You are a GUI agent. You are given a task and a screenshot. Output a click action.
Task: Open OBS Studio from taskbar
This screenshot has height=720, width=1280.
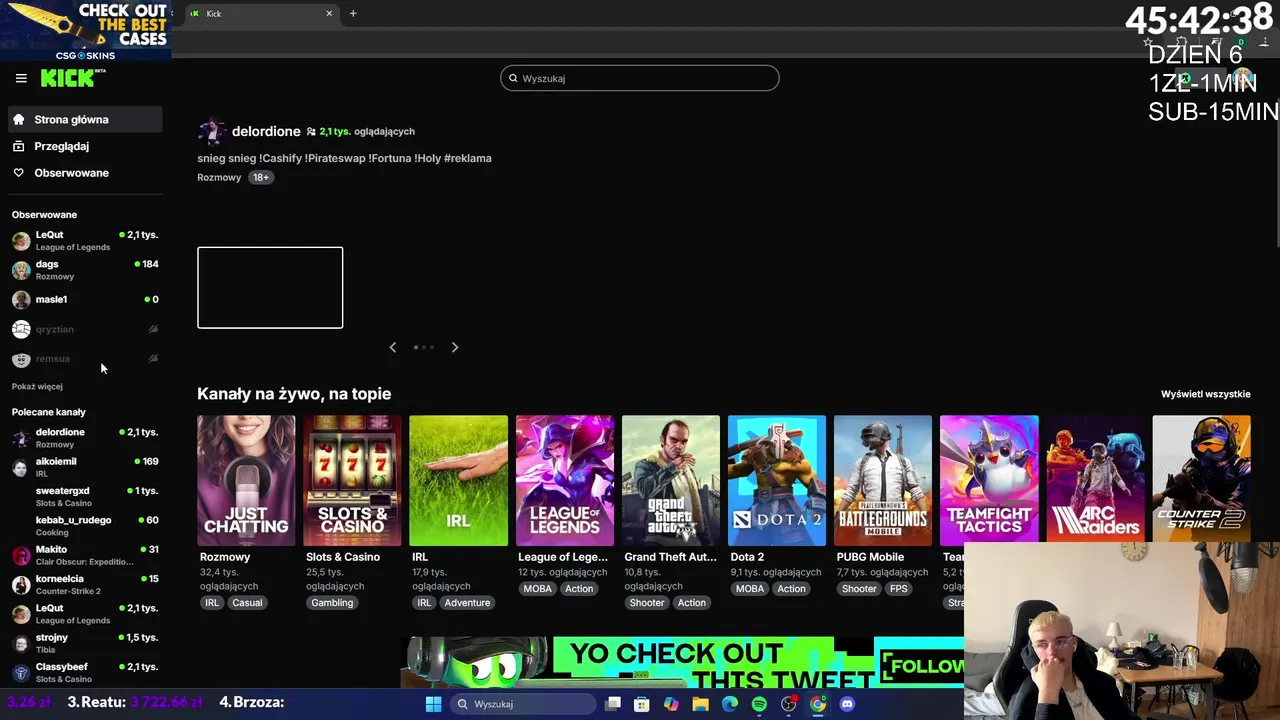point(789,704)
